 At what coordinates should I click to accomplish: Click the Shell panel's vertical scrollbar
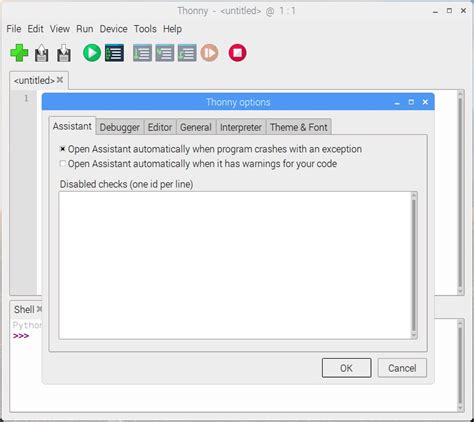pos(460,365)
